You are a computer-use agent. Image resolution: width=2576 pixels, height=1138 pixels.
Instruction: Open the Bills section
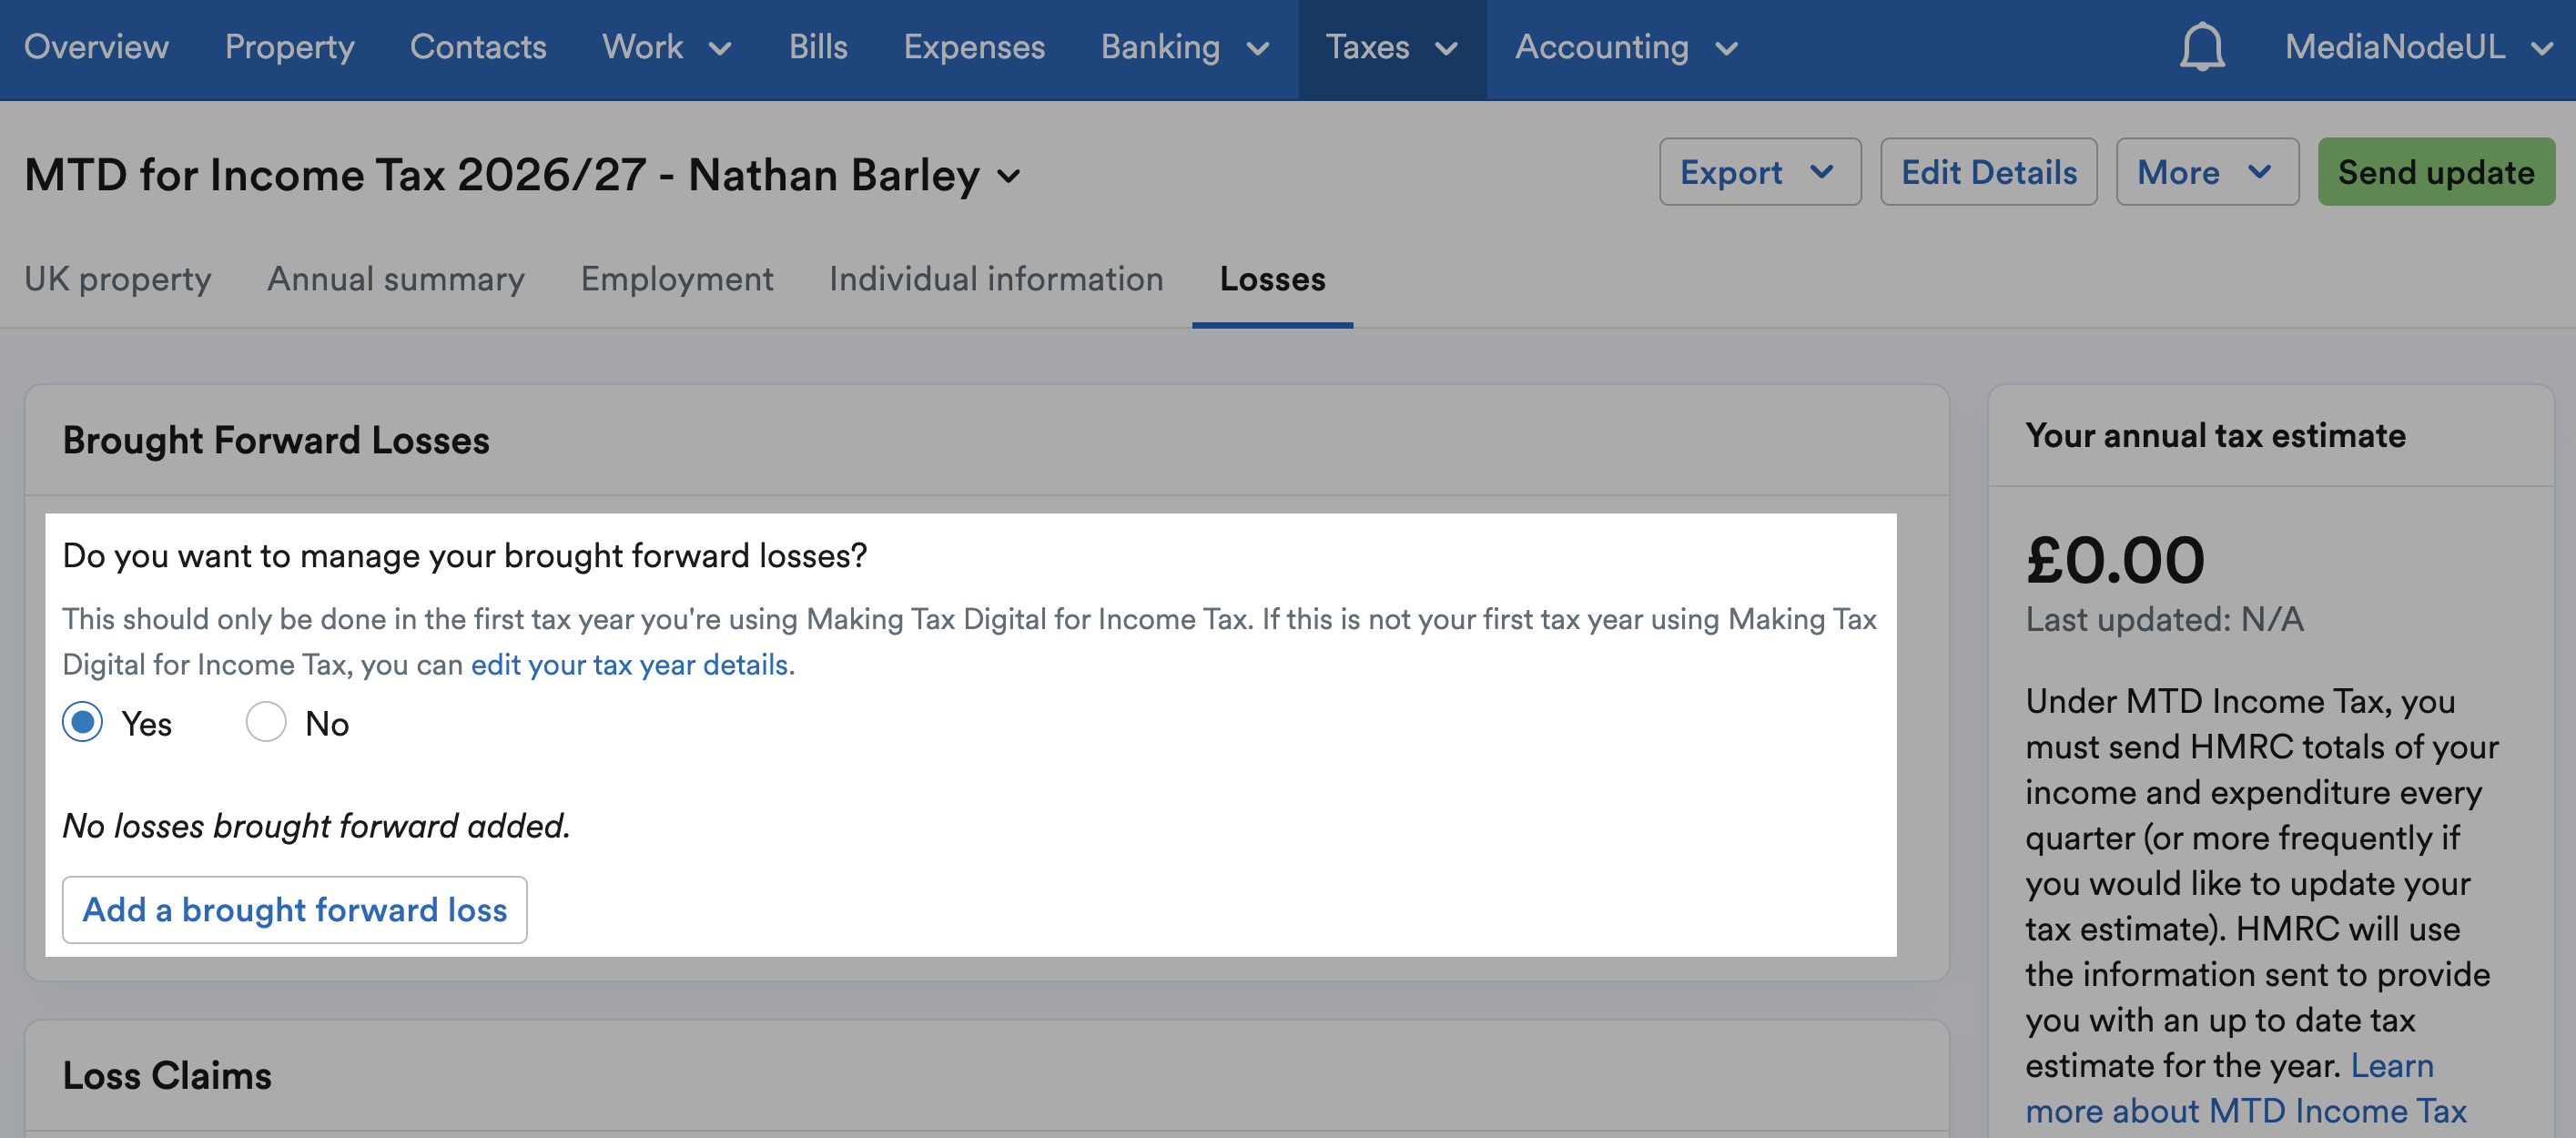[818, 47]
